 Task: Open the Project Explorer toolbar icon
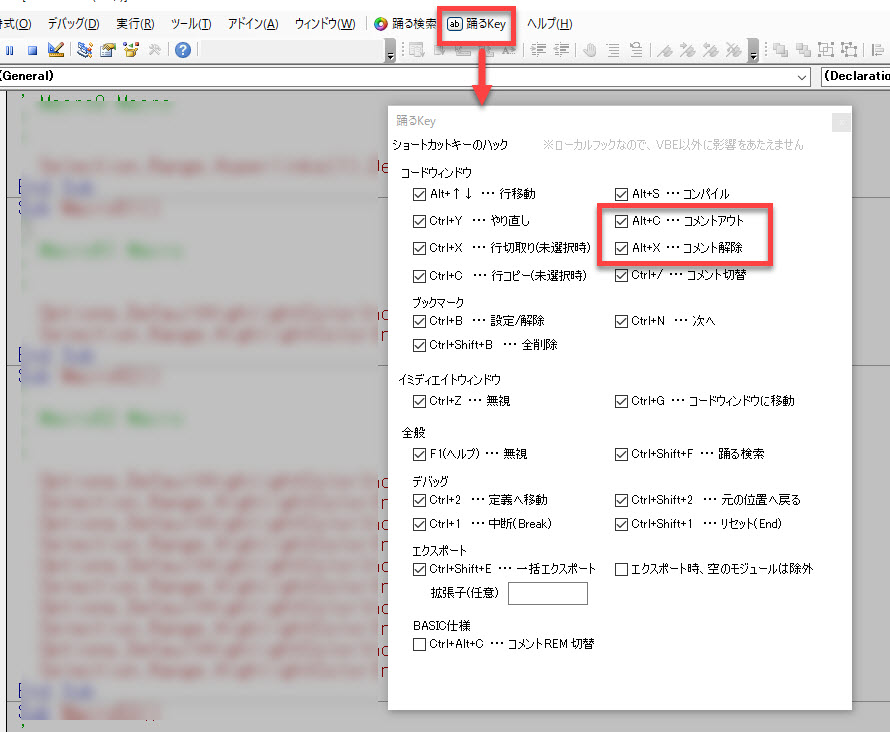pyautogui.click(x=85, y=50)
